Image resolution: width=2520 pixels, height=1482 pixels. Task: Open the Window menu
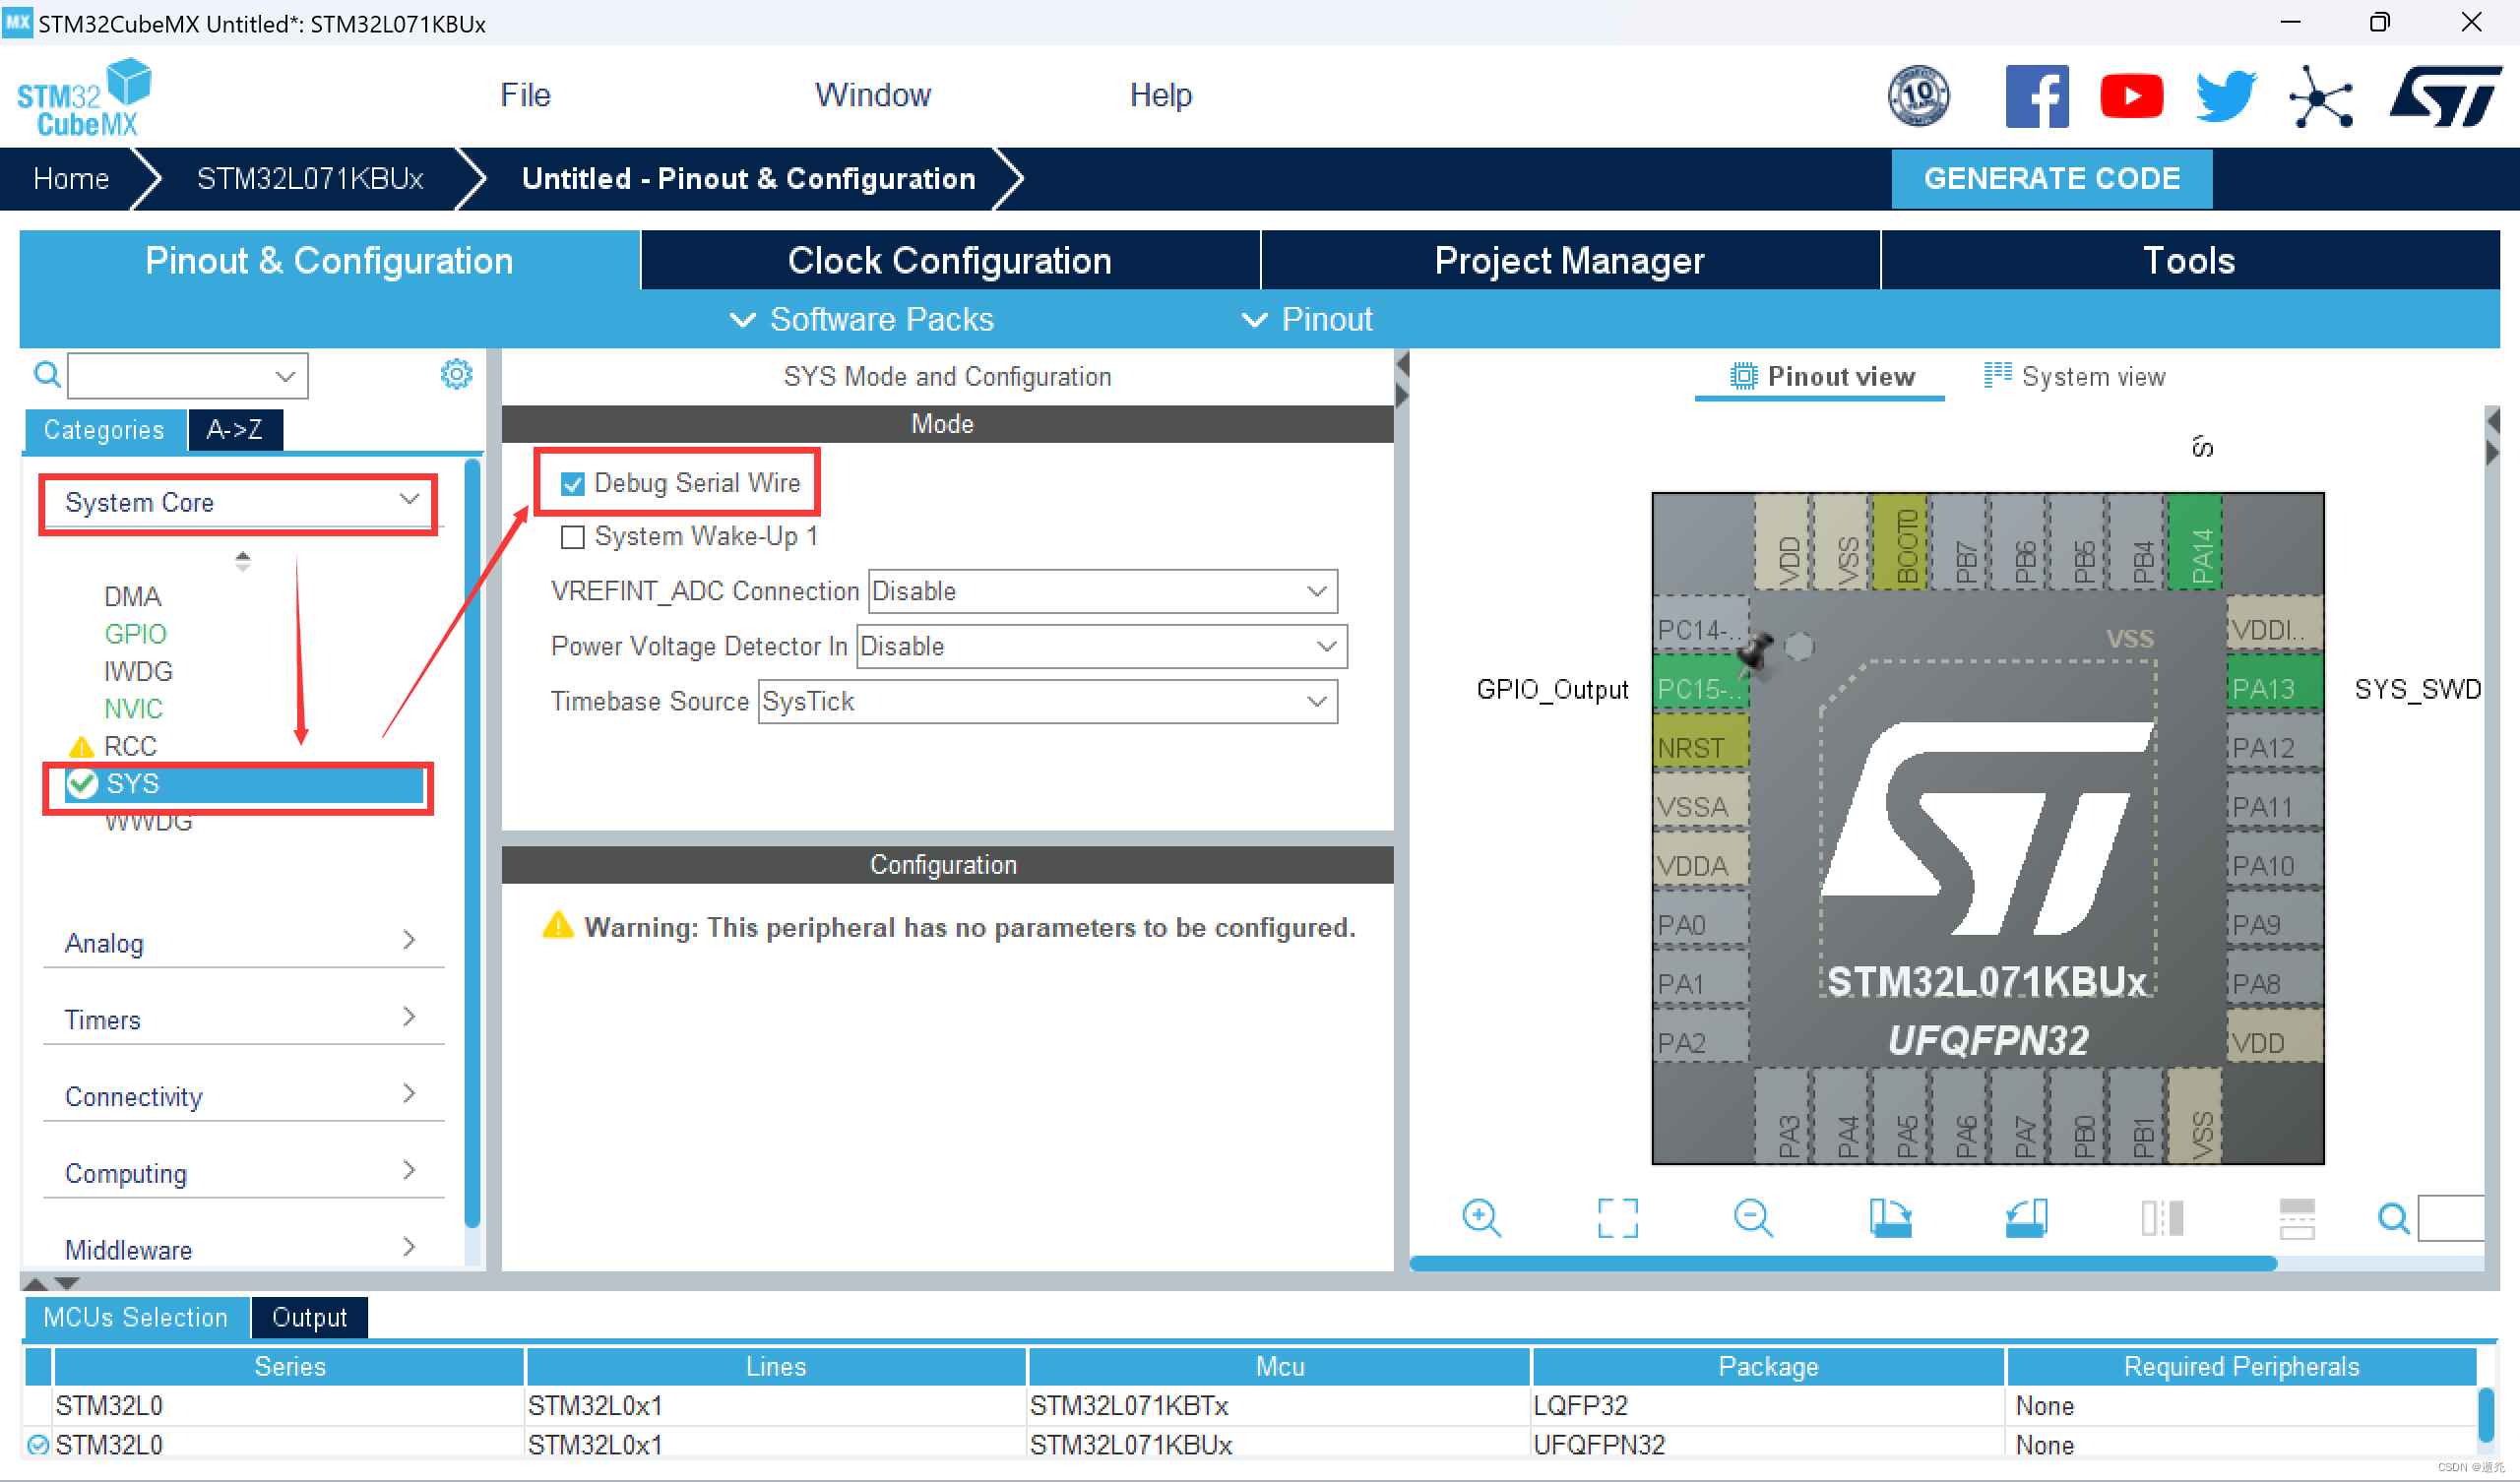[x=872, y=94]
